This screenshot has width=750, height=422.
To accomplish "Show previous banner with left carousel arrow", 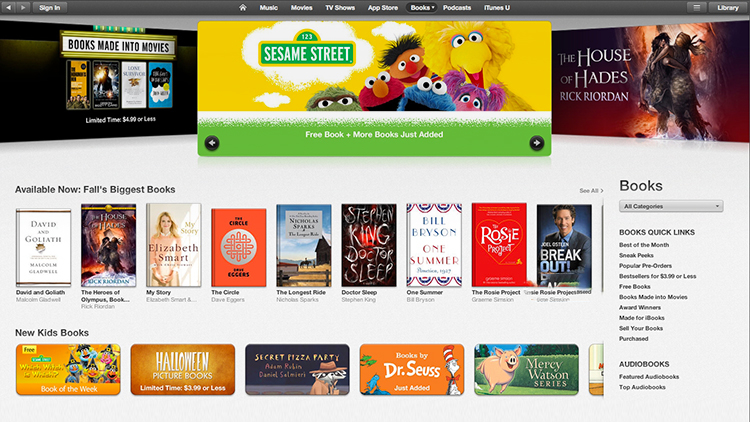I will tap(212, 143).
